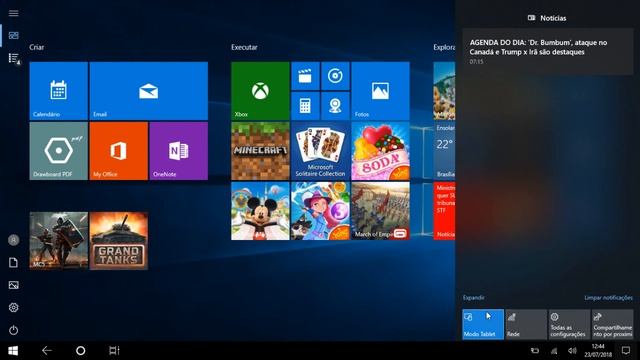Open the Calculator tile

pyautogui.click(x=305, y=106)
